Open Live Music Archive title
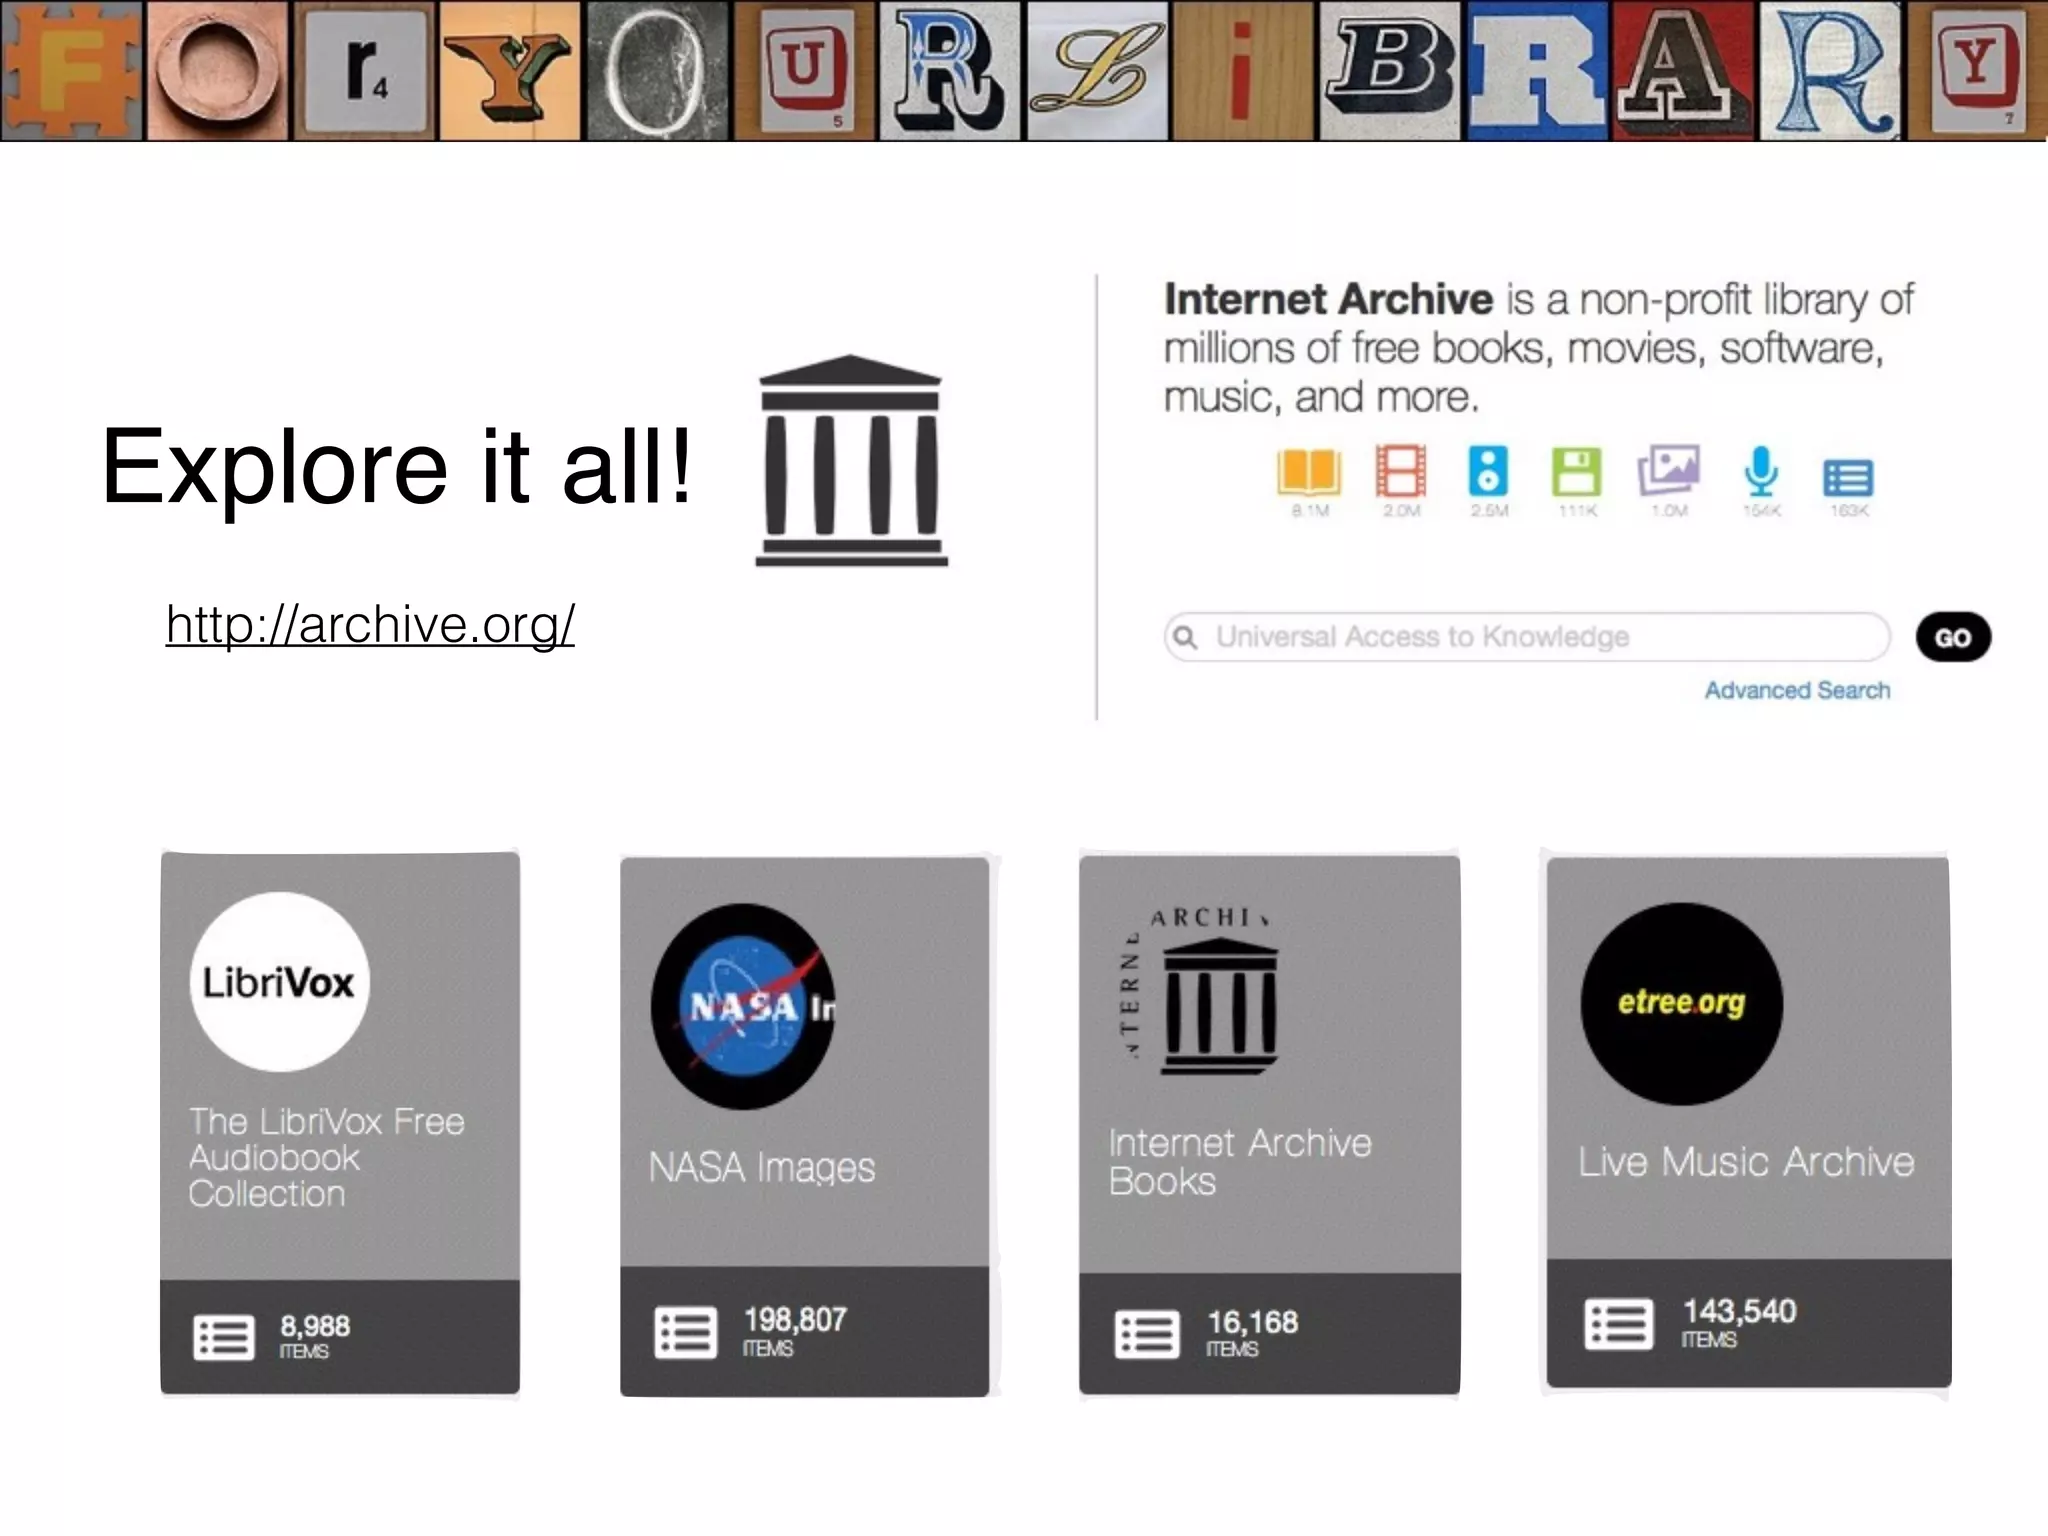The height and width of the screenshot is (1536, 2048). click(x=1746, y=1162)
